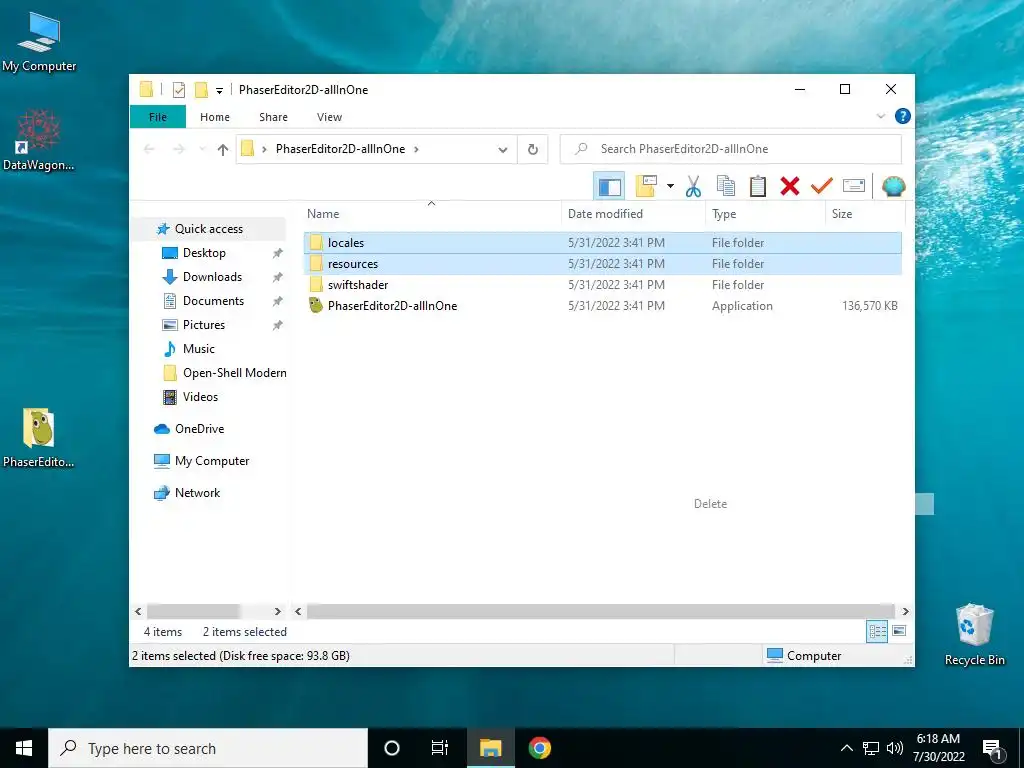
Task: Cut selected items with scissors icon
Action: (x=693, y=186)
